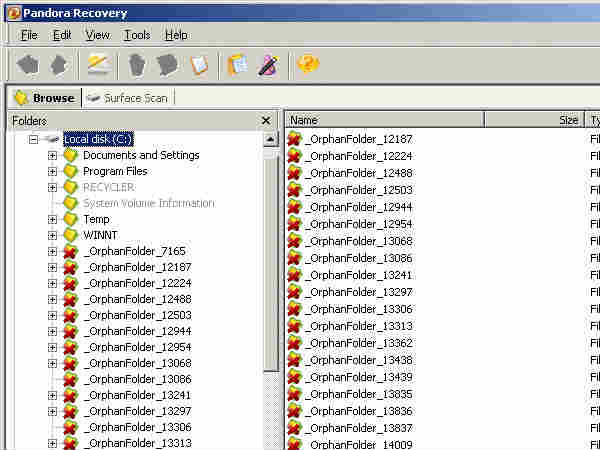Select _OrphanFolder_13835 in the file list
This screenshot has height=450, width=600.
[x=359, y=394]
